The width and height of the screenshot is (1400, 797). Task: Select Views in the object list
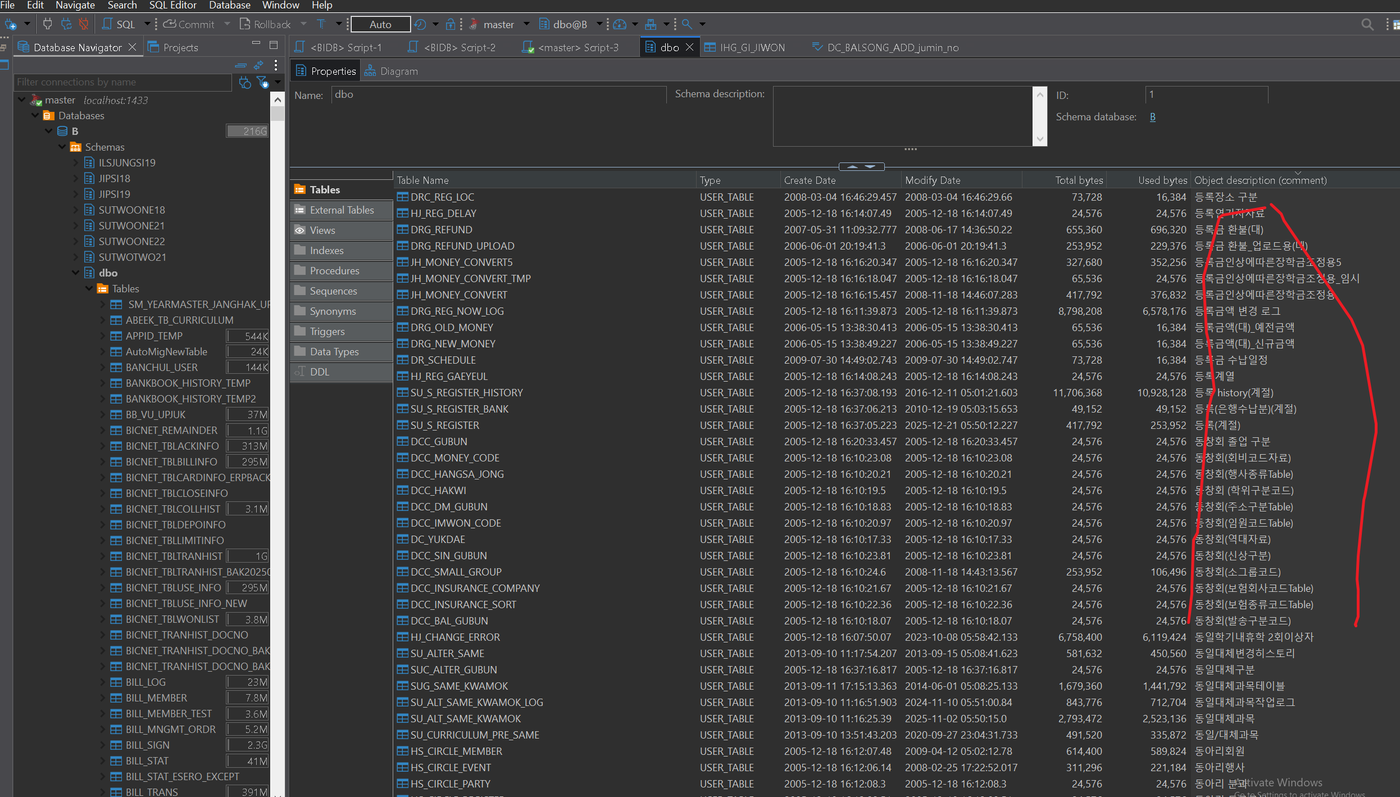322,230
